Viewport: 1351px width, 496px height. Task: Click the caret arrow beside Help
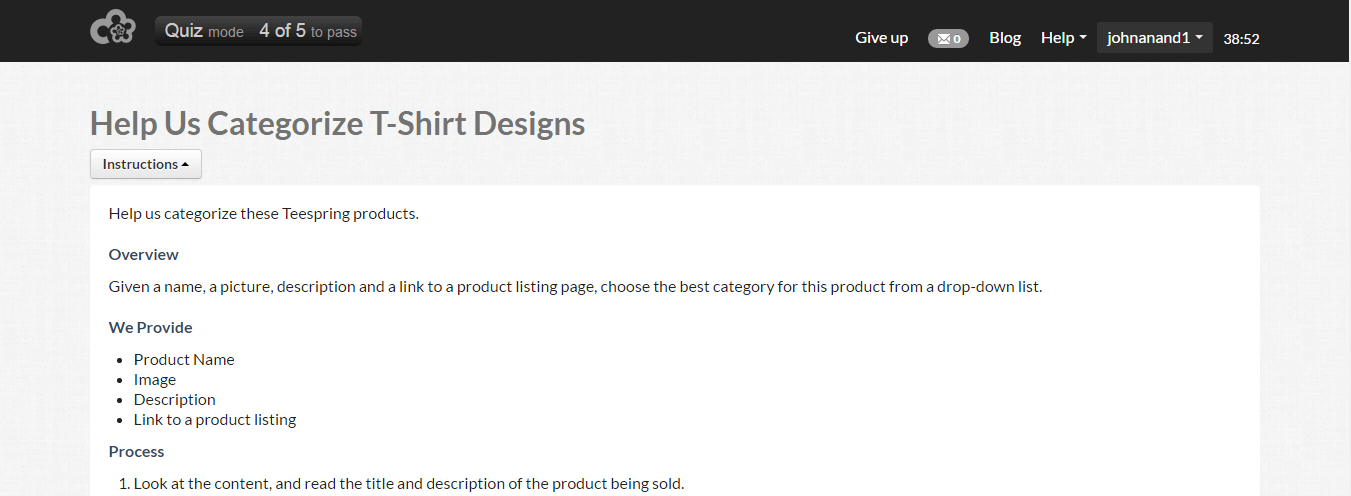[1083, 39]
